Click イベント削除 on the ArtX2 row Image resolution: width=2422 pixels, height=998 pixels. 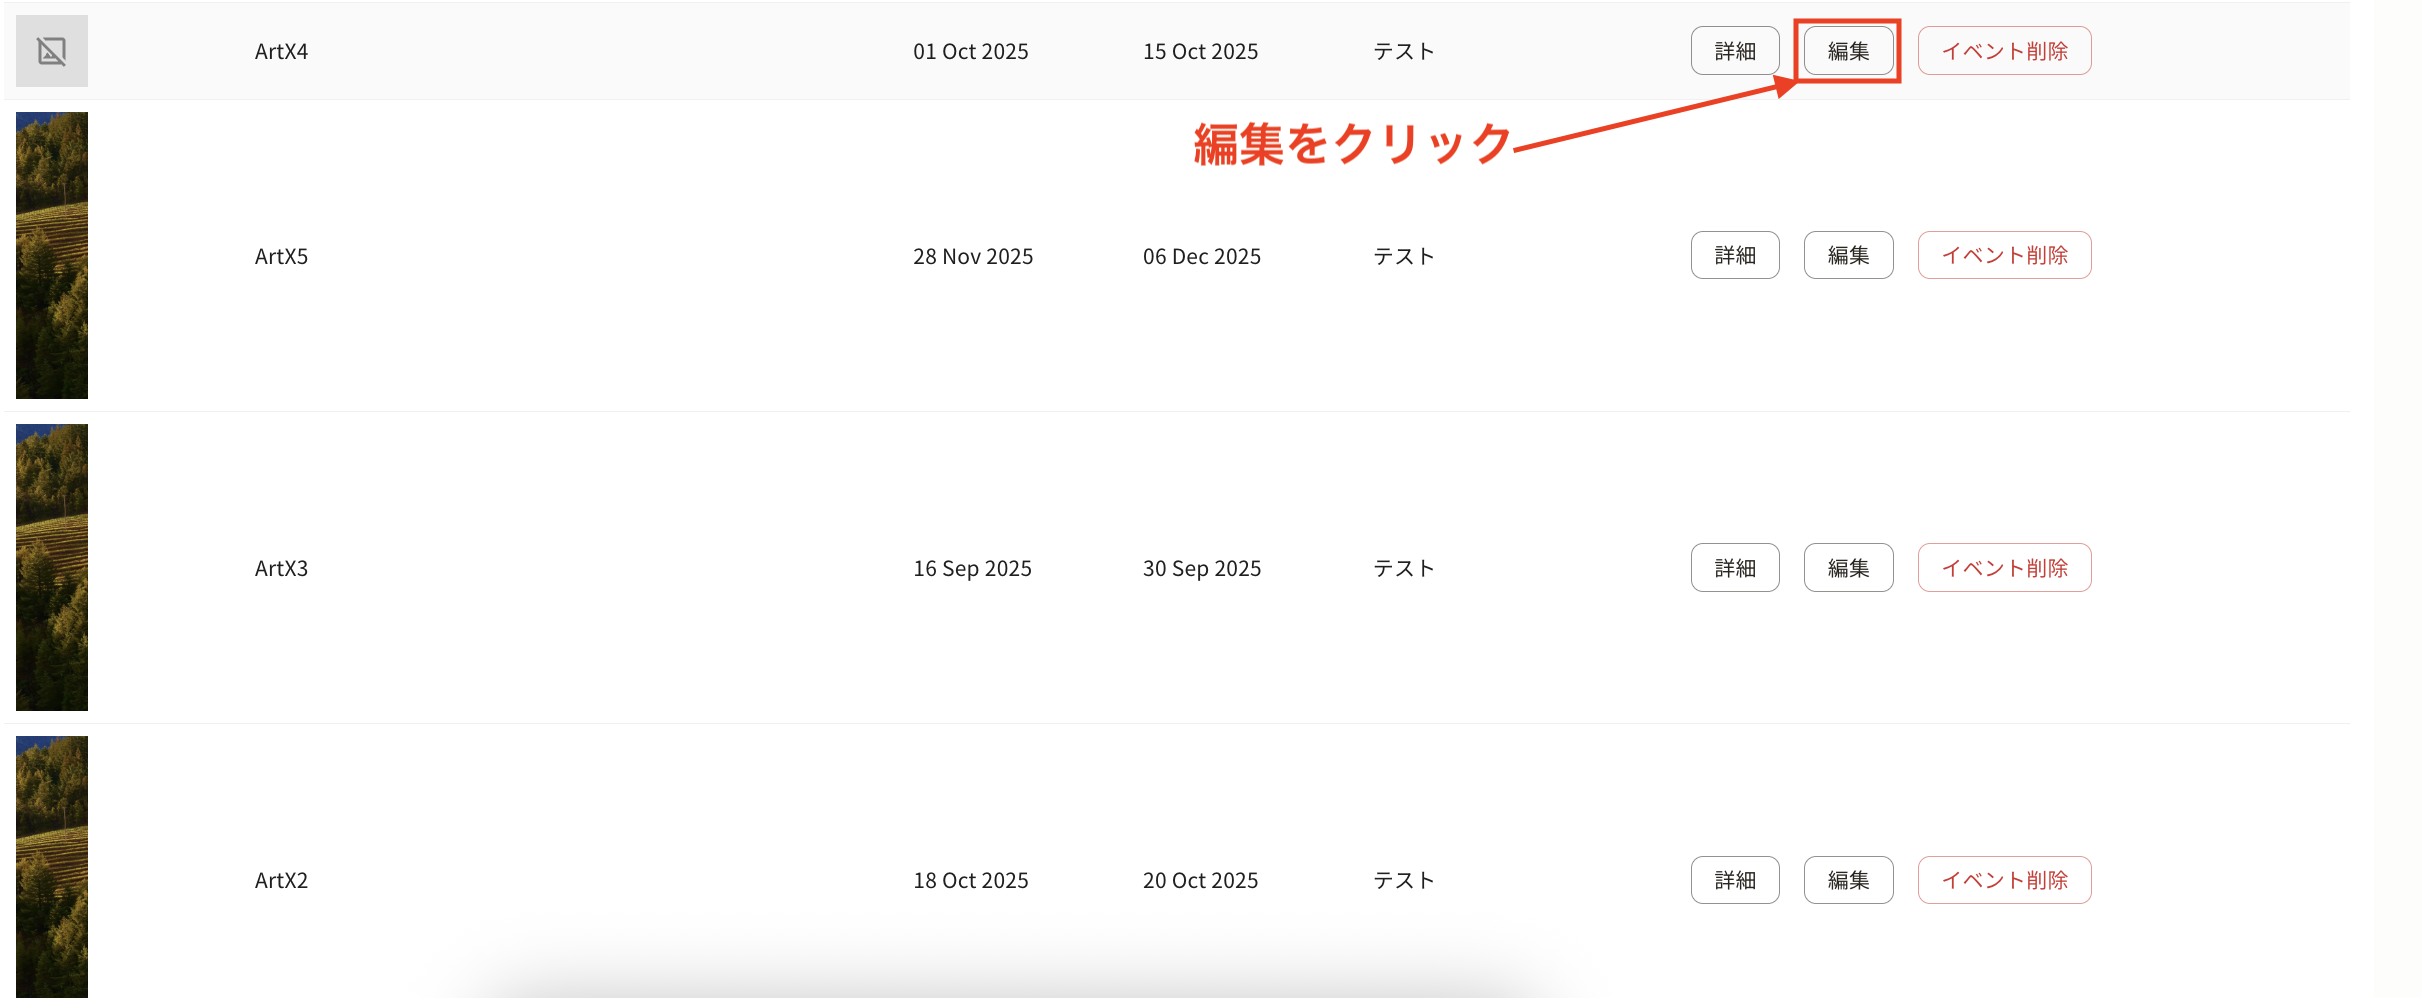(x=2004, y=879)
